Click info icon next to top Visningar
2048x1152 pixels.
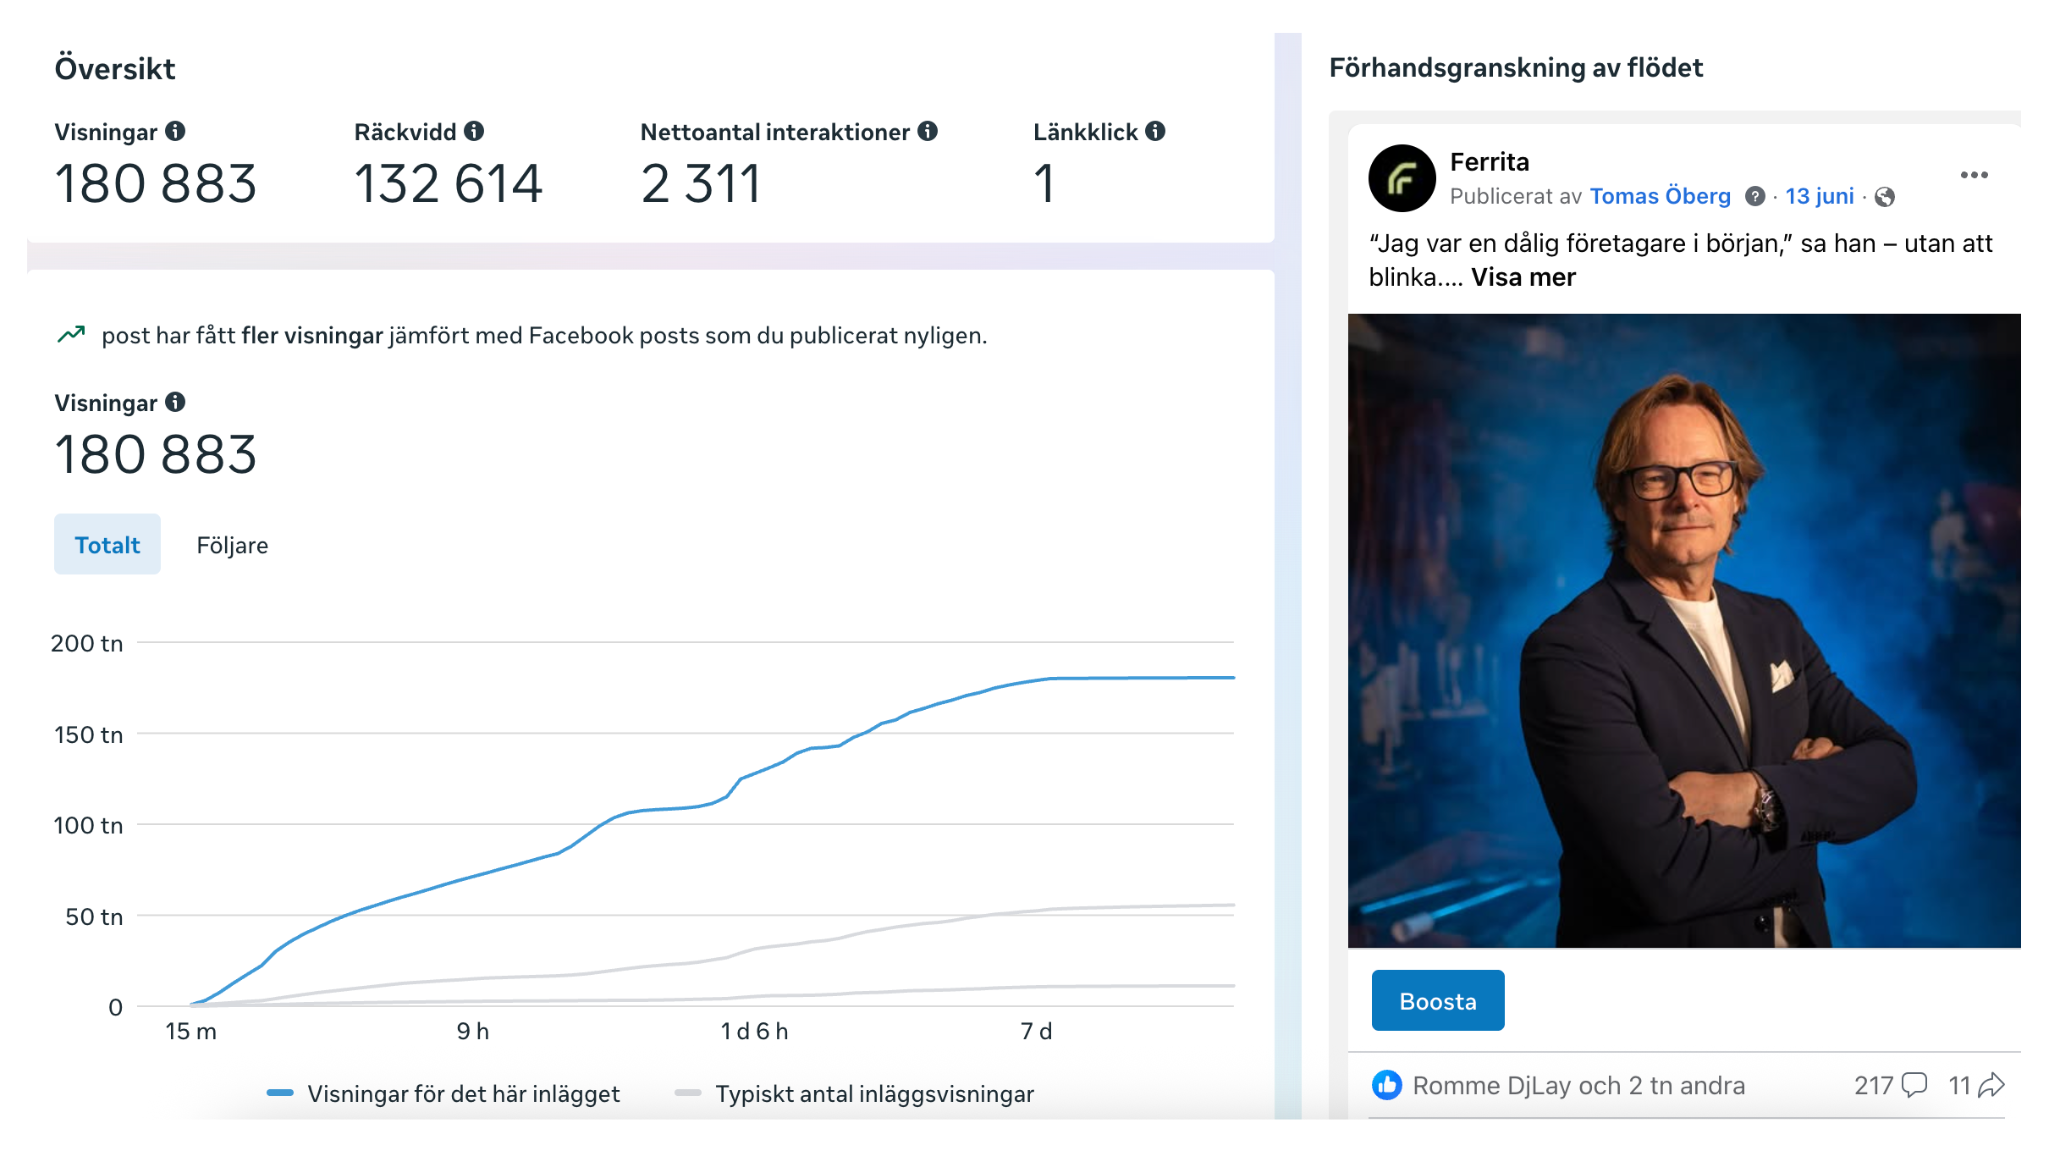pos(175,131)
